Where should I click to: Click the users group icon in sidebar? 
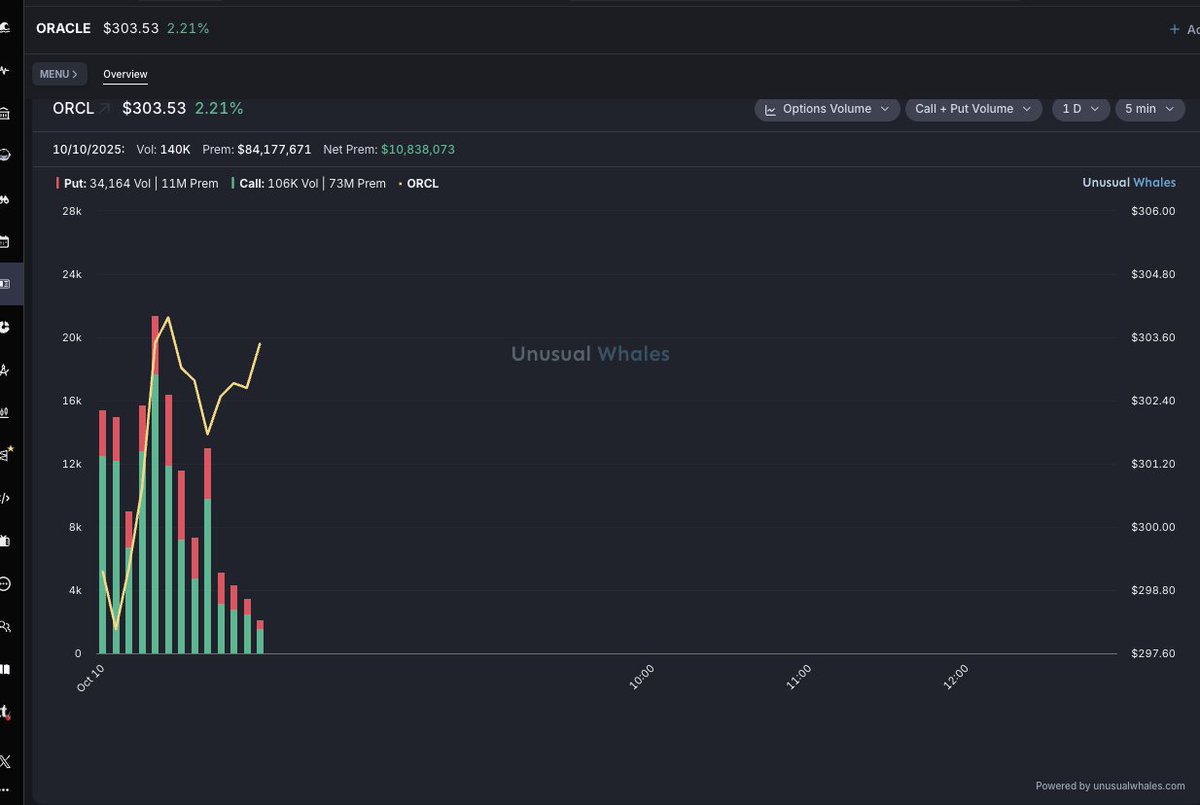pos(5,626)
